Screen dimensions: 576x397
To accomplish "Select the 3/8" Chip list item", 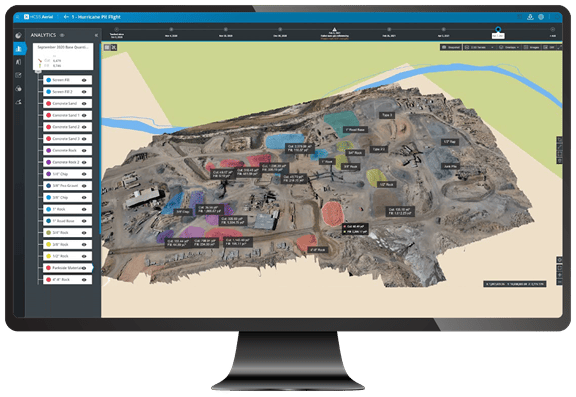I will [67, 198].
